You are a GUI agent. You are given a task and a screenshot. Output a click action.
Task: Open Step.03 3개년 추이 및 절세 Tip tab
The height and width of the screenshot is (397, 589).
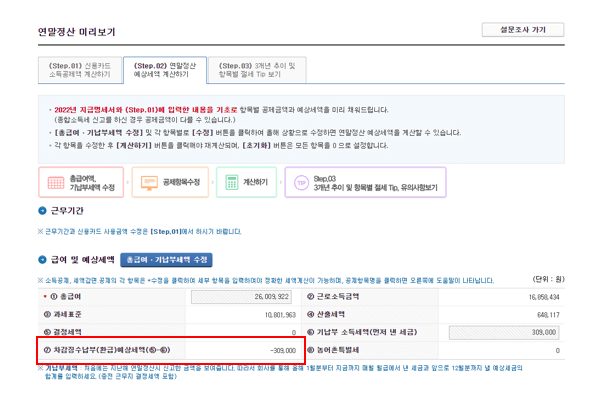click(257, 70)
